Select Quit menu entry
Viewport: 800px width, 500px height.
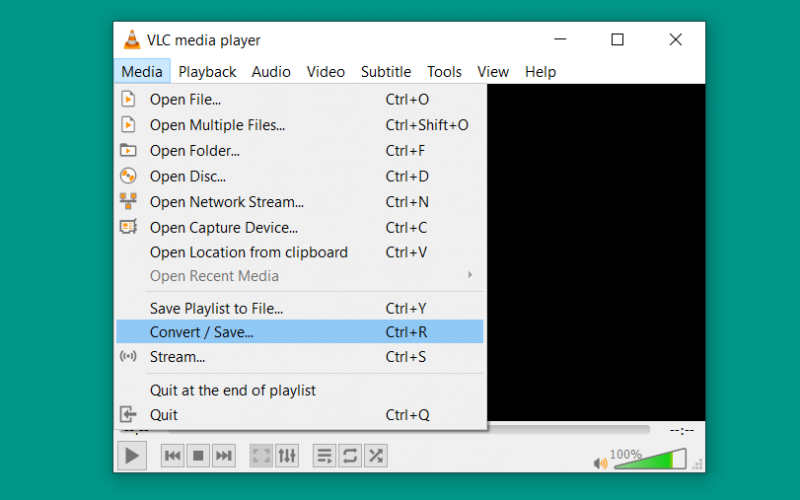click(299, 415)
